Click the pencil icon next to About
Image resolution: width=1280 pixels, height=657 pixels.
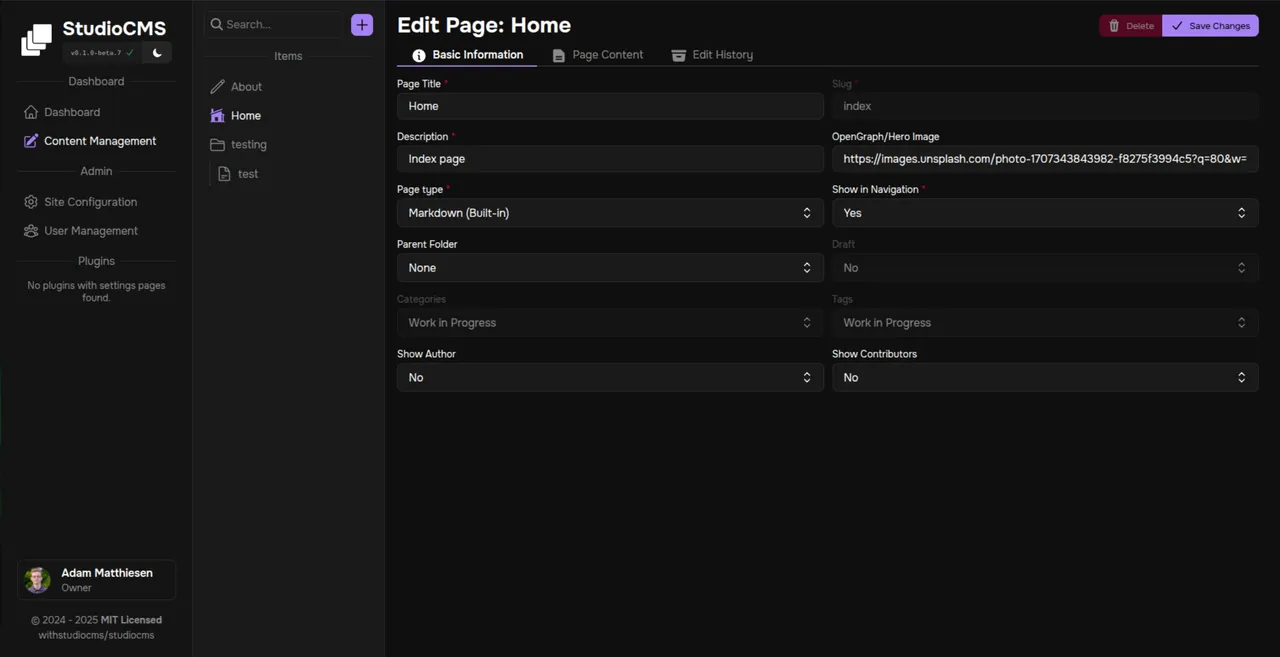click(217, 86)
